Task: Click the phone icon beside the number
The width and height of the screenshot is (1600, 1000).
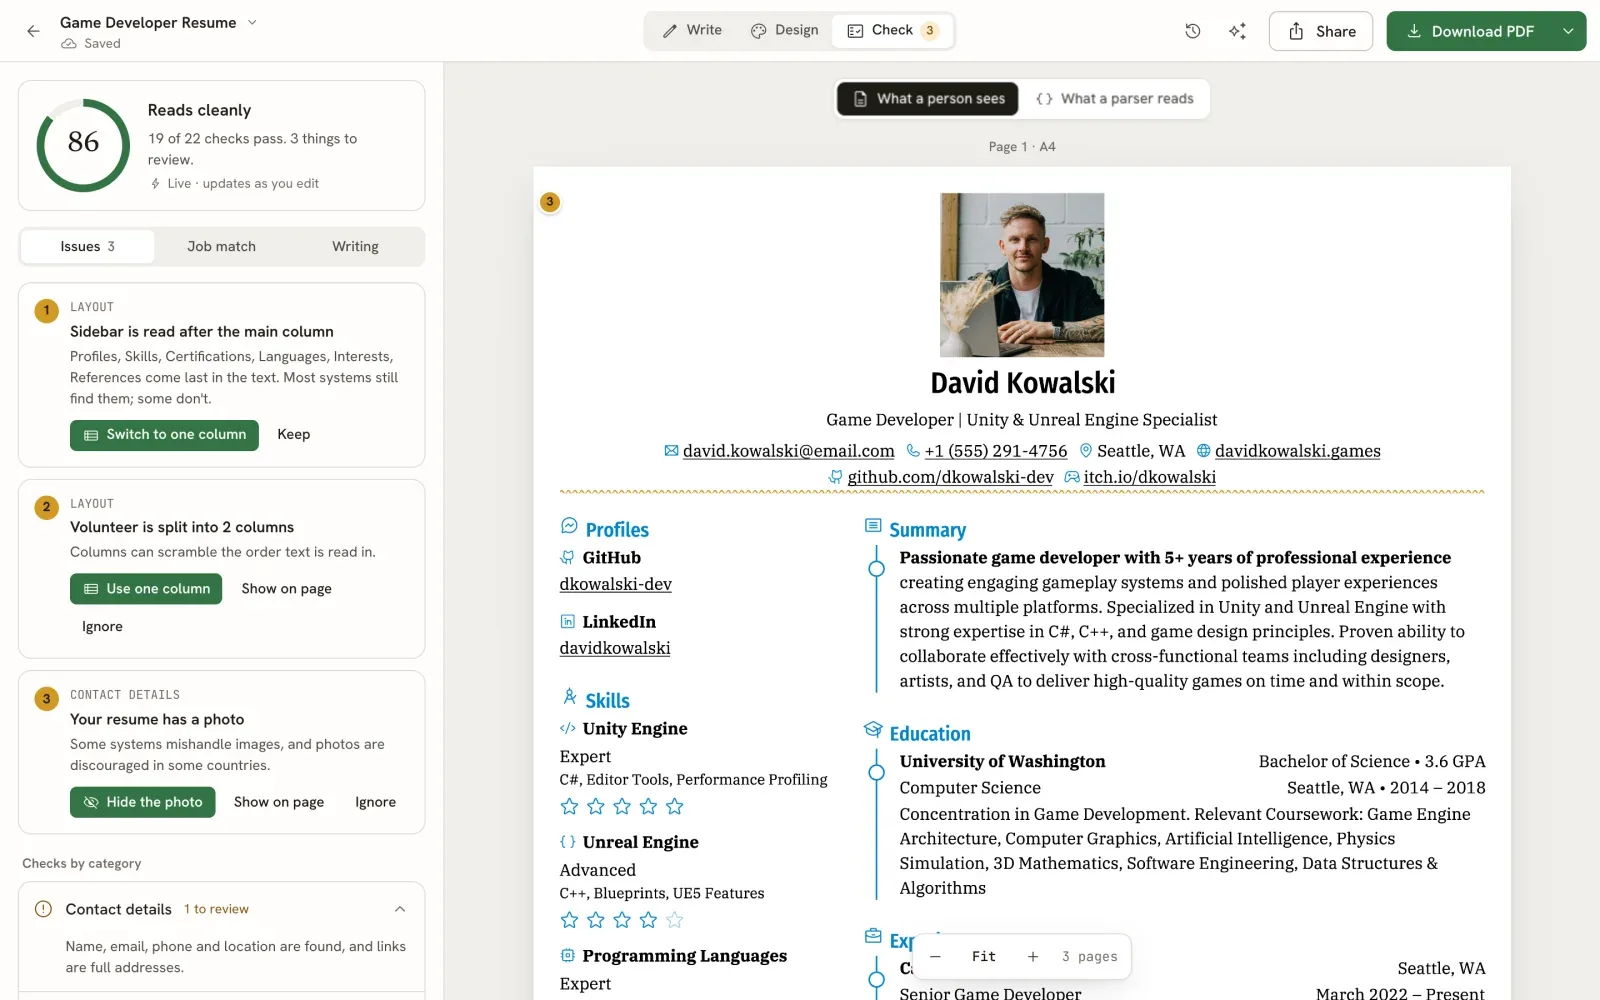Action: [x=913, y=451]
